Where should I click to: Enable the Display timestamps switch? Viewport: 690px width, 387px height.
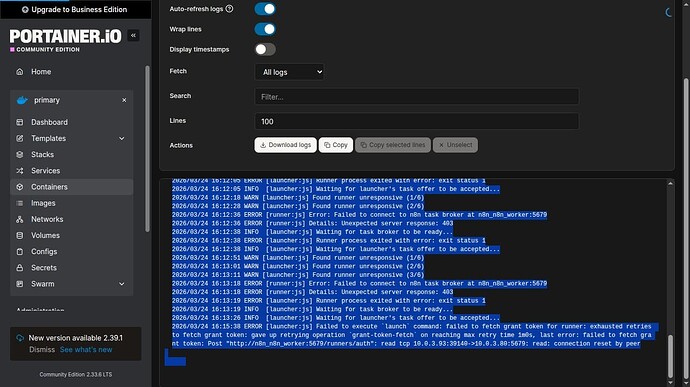tap(265, 49)
